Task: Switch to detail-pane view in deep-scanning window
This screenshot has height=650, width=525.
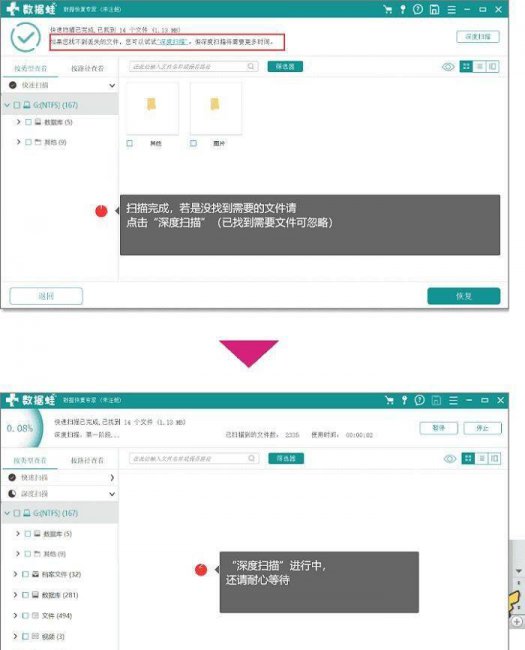Action: (494, 458)
